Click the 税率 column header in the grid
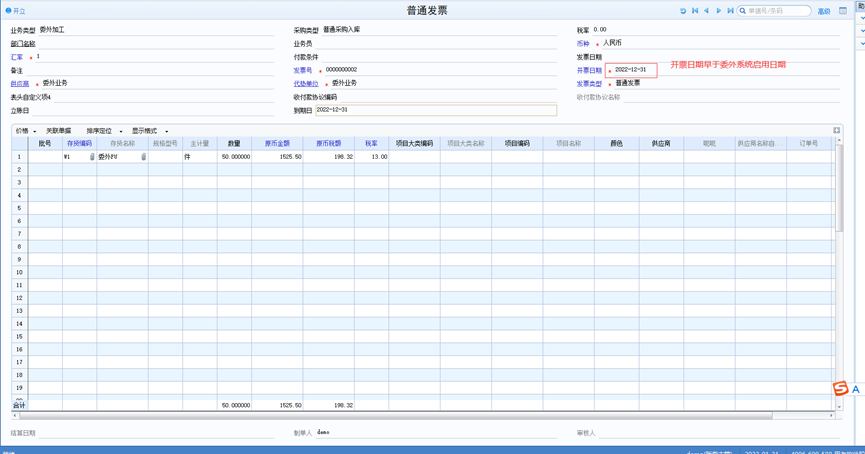Viewport: 865px width, 454px height. (371, 143)
